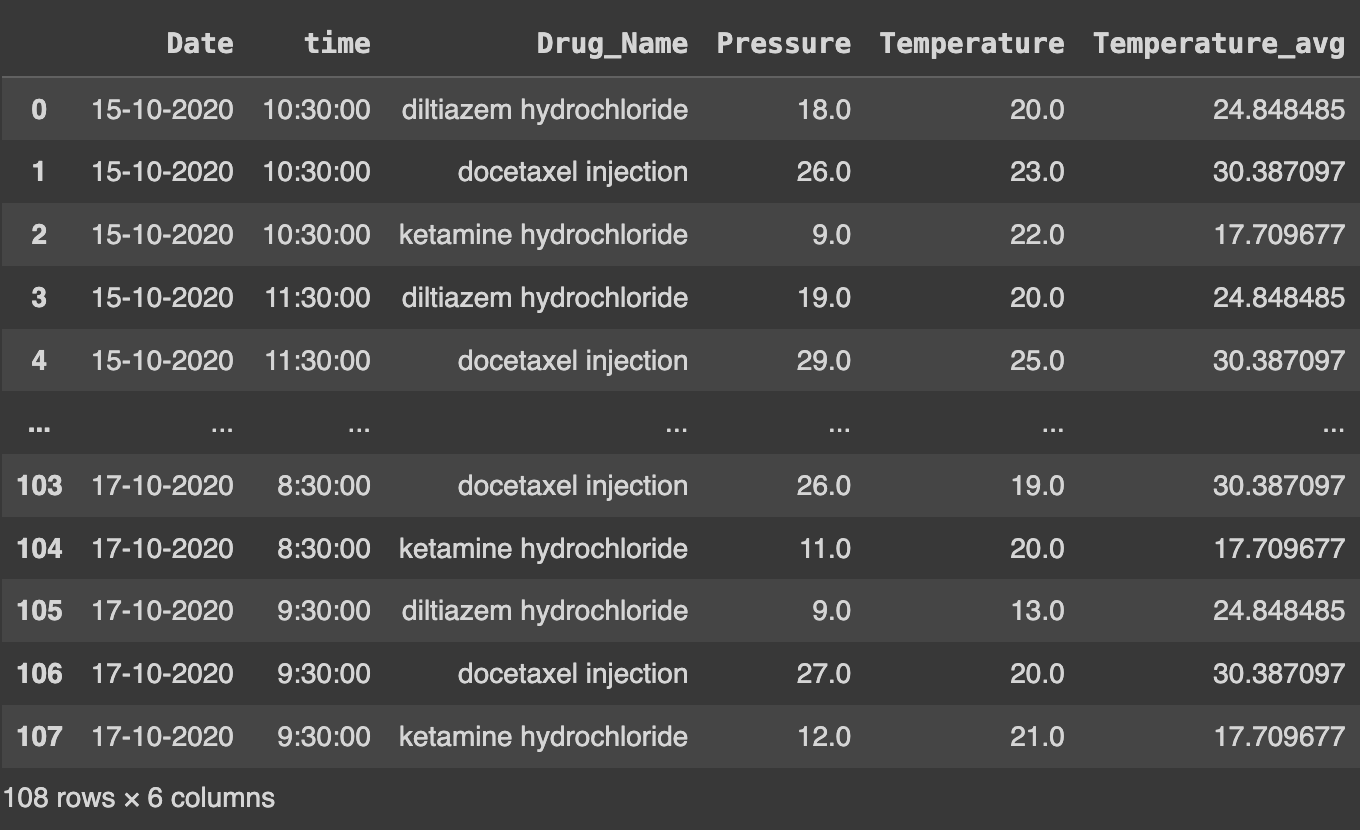This screenshot has width=1360, height=830.
Task: Click row index label 107
Action: [x=39, y=737]
